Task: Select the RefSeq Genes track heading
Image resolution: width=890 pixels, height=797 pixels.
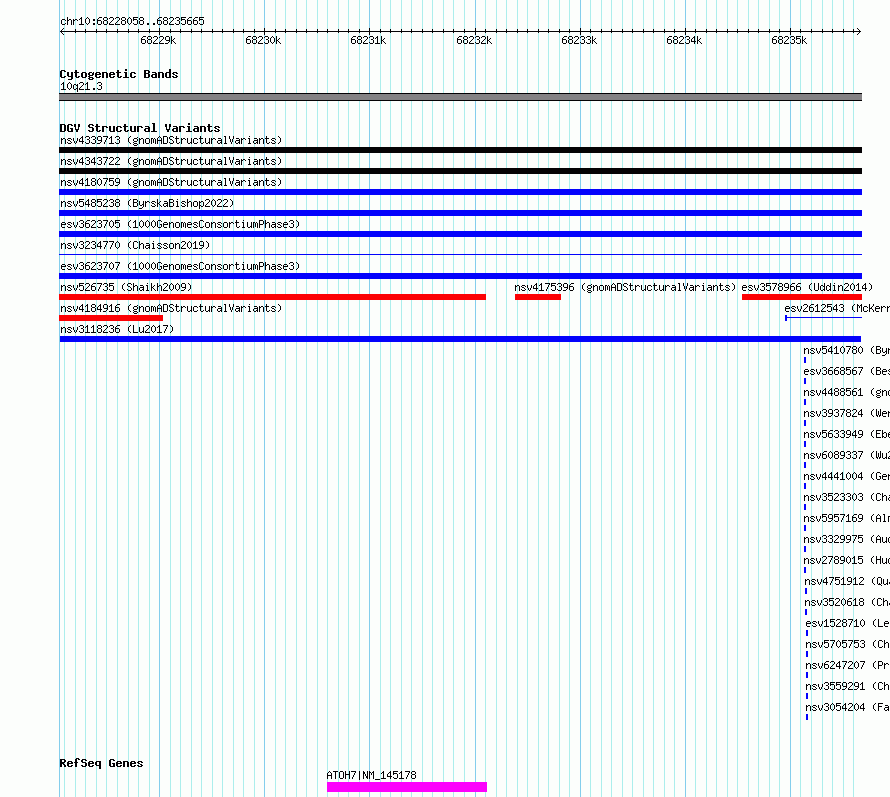Action: (101, 764)
